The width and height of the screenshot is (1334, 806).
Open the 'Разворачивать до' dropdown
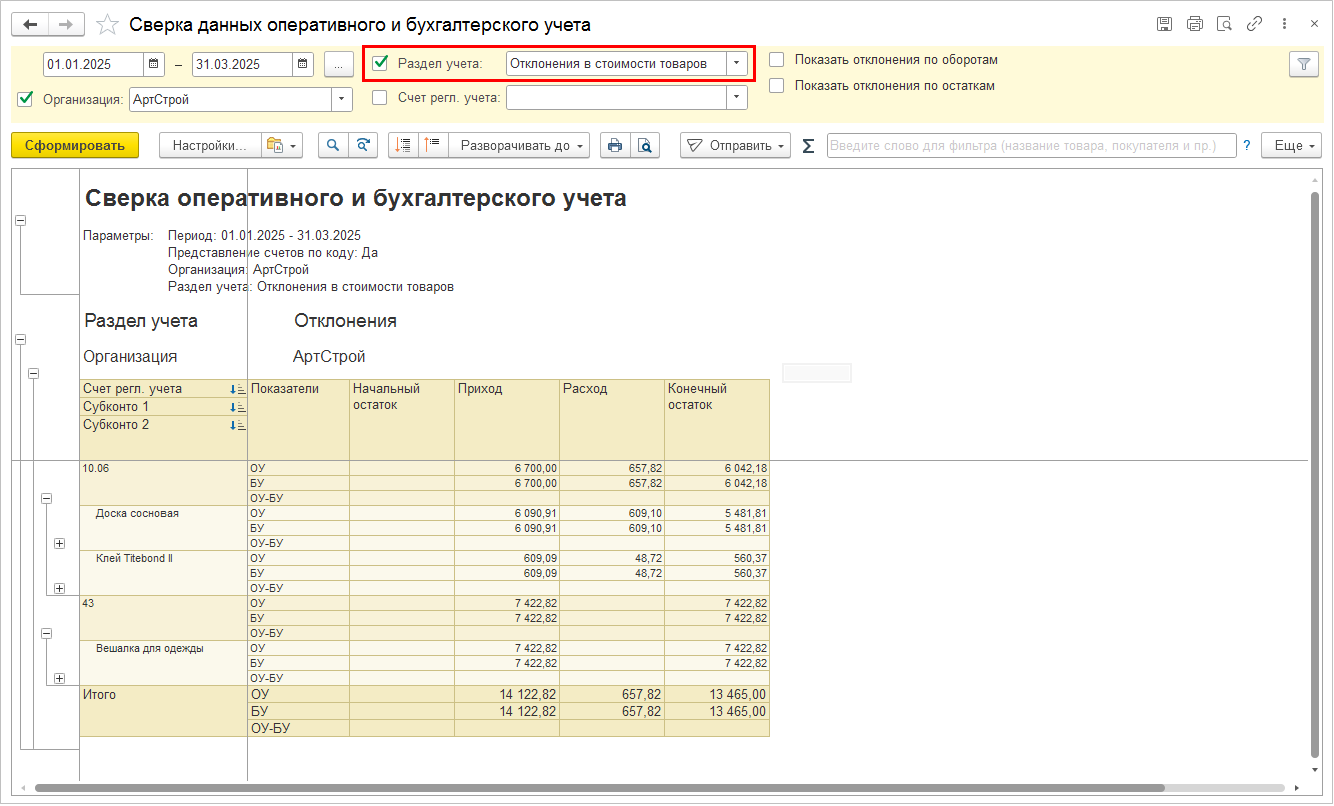tap(519, 146)
